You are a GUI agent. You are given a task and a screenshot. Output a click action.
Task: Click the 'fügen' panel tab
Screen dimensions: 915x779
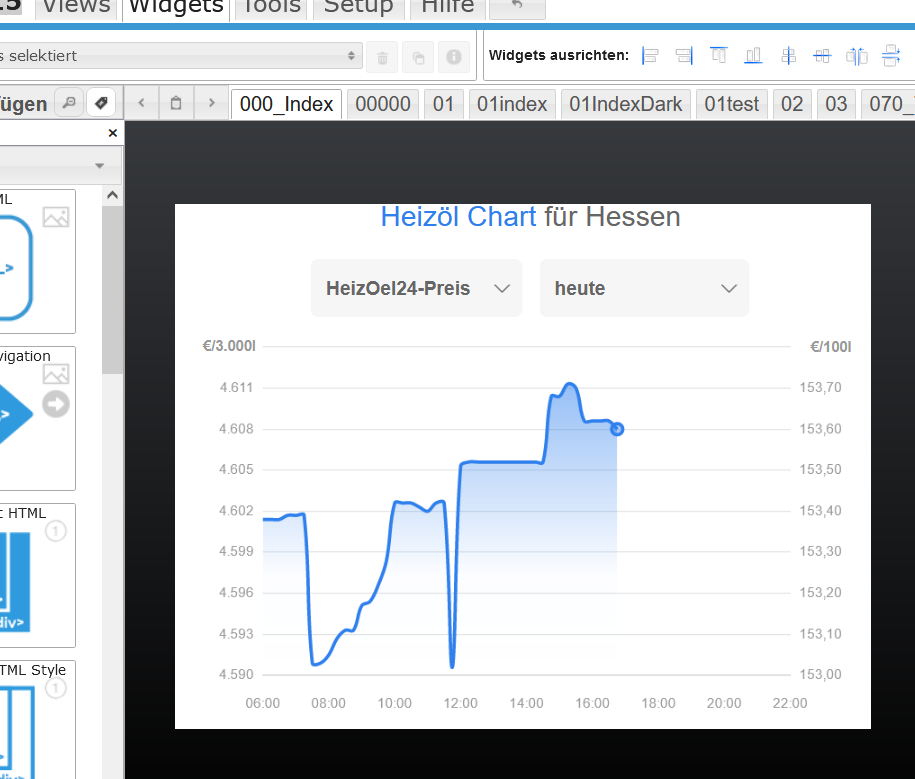[23, 104]
